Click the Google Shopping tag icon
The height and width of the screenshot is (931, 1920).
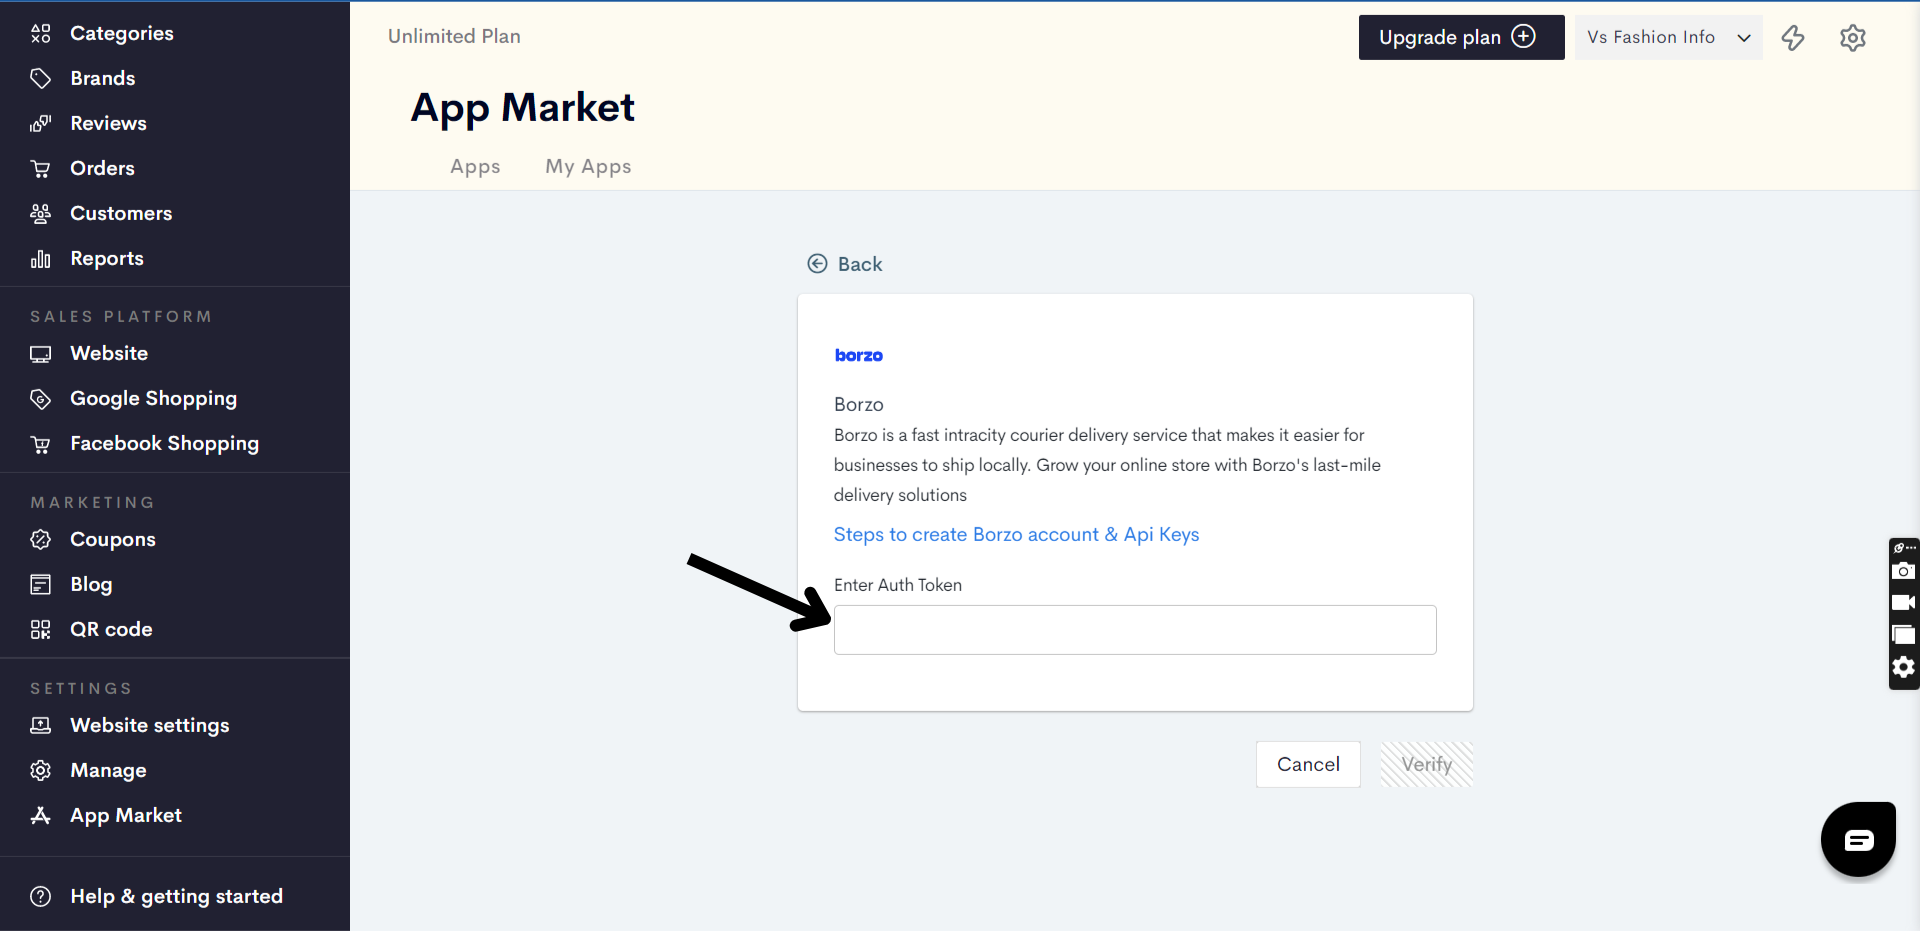40,399
